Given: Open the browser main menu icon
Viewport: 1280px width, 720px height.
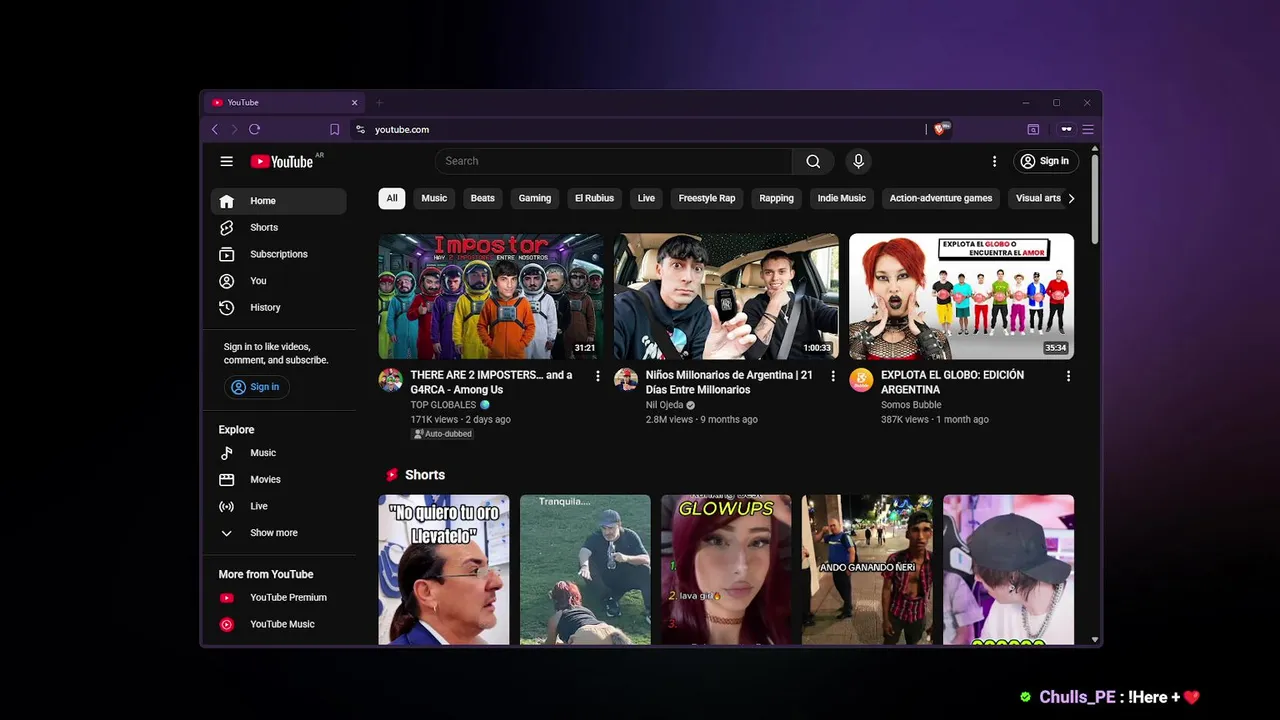Looking at the screenshot, I should [1088, 129].
